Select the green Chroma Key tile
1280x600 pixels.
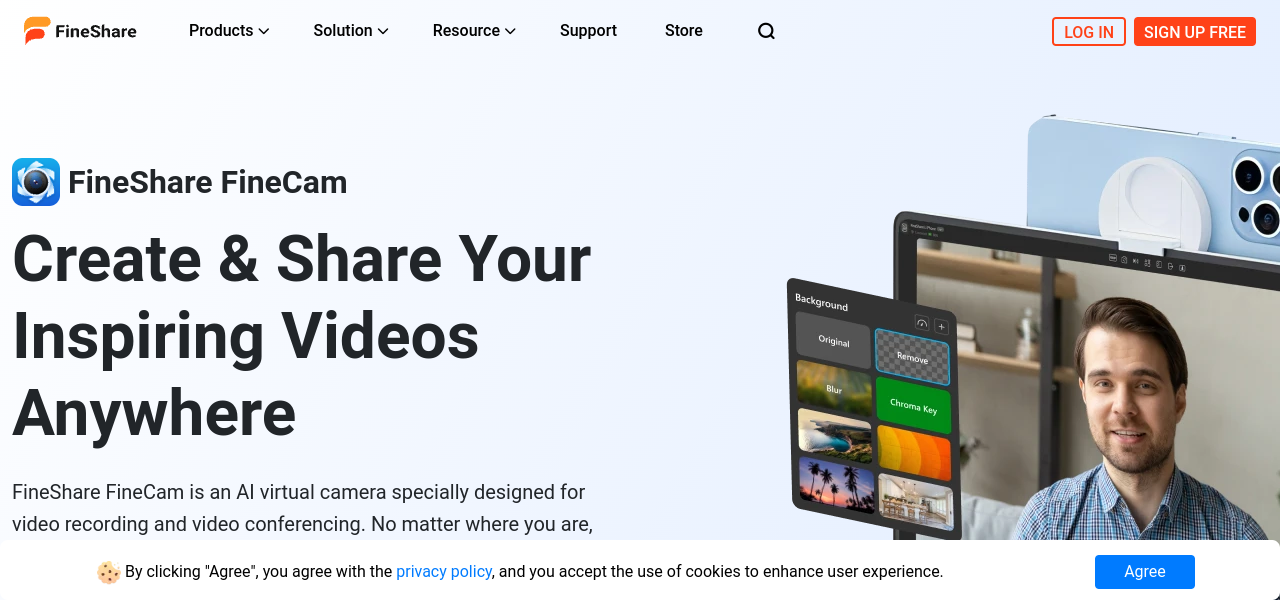click(913, 405)
